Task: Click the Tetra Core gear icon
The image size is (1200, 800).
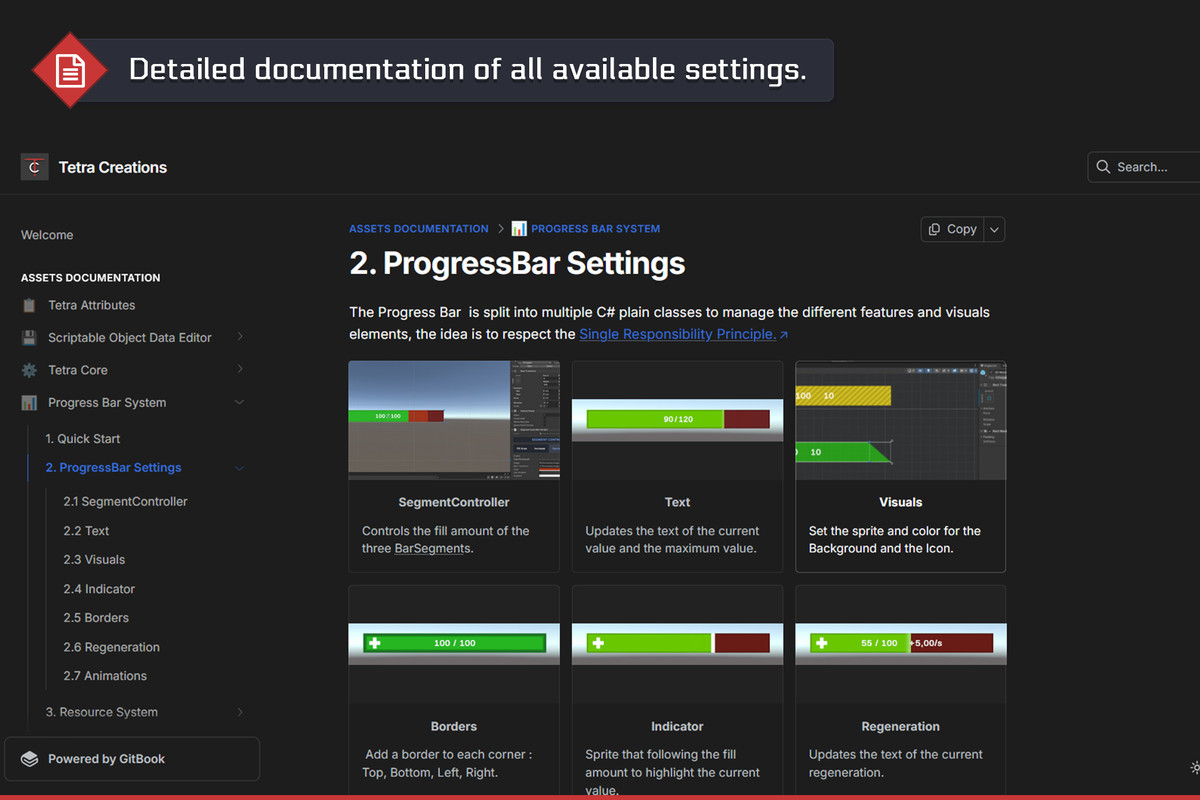Action: [29, 370]
